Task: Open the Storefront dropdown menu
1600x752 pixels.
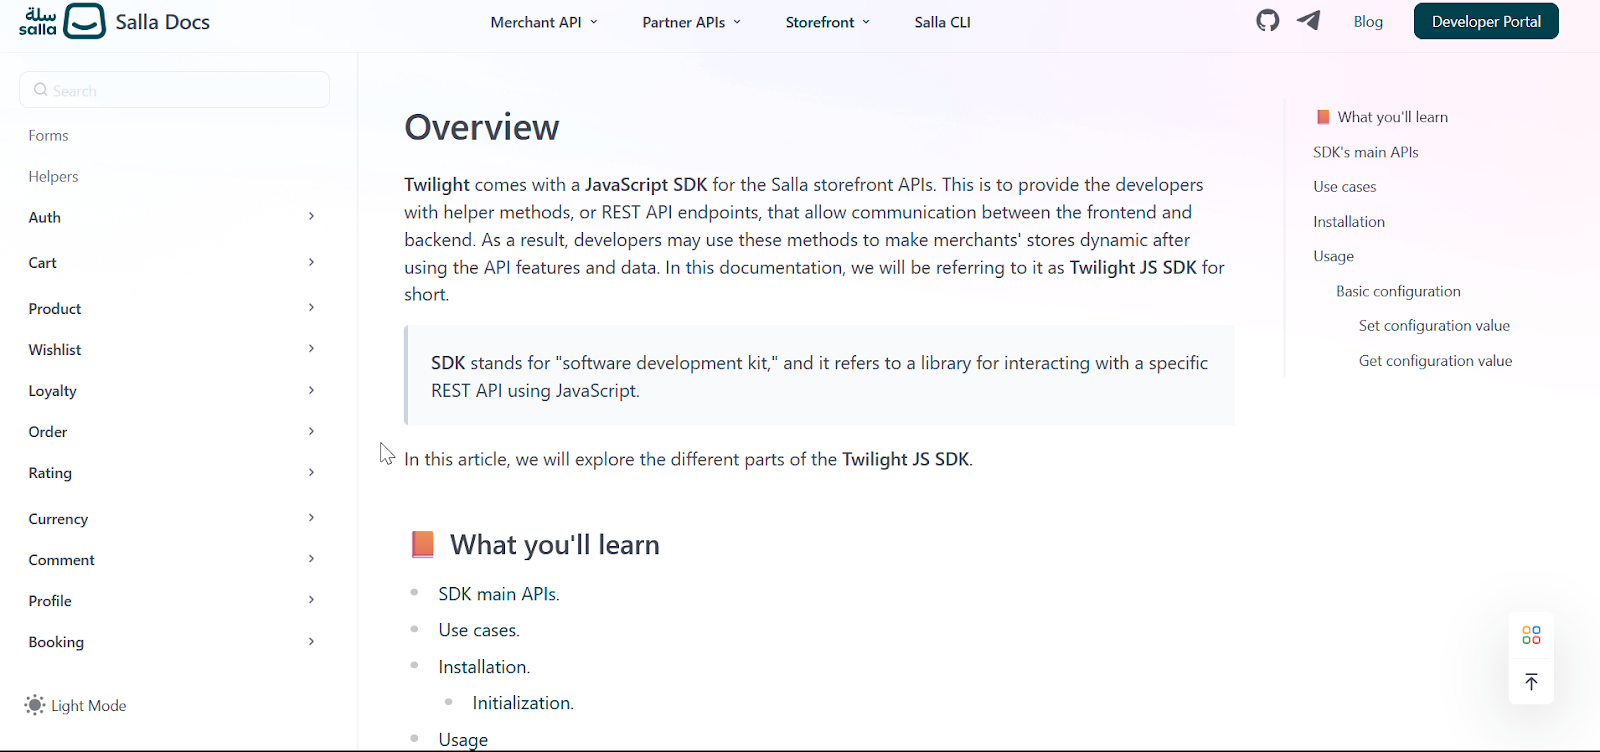Action: click(828, 22)
